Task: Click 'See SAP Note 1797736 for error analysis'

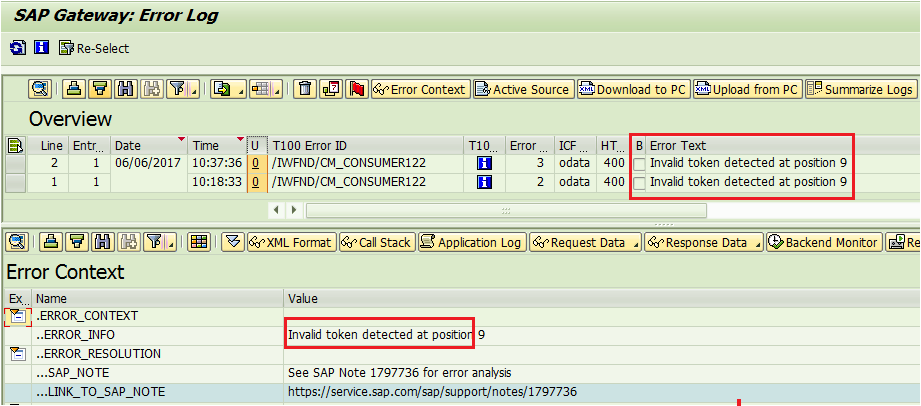Action: click(400, 373)
